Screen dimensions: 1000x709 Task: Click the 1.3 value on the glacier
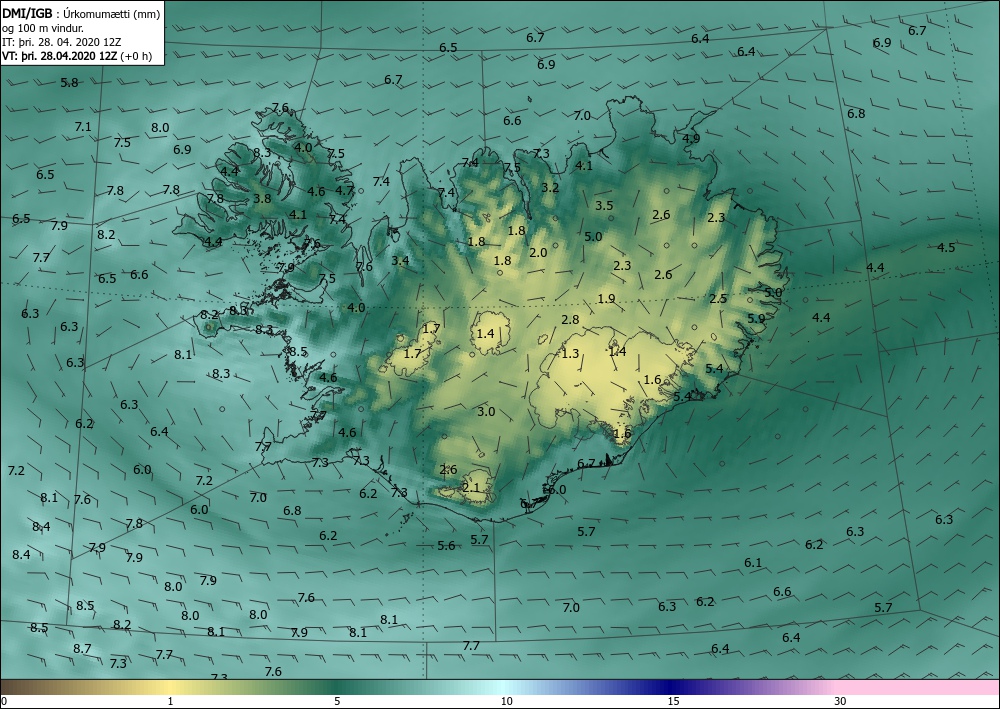coord(570,353)
